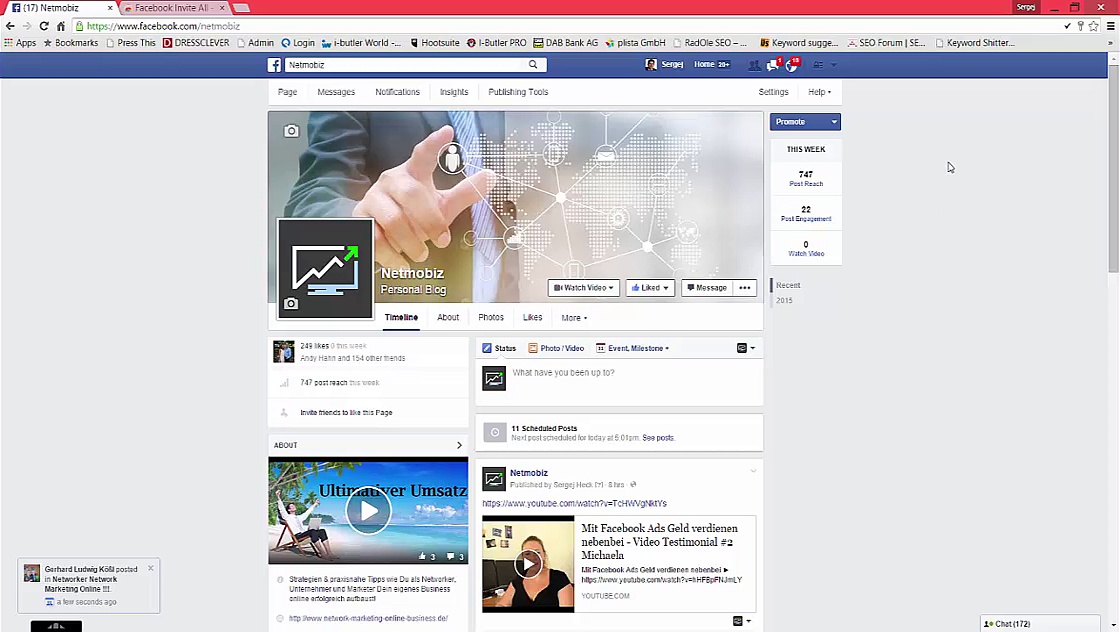Image resolution: width=1120 pixels, height=632 pixels.
Task: Open the Liked dropdown
Action: pos(650,288)
